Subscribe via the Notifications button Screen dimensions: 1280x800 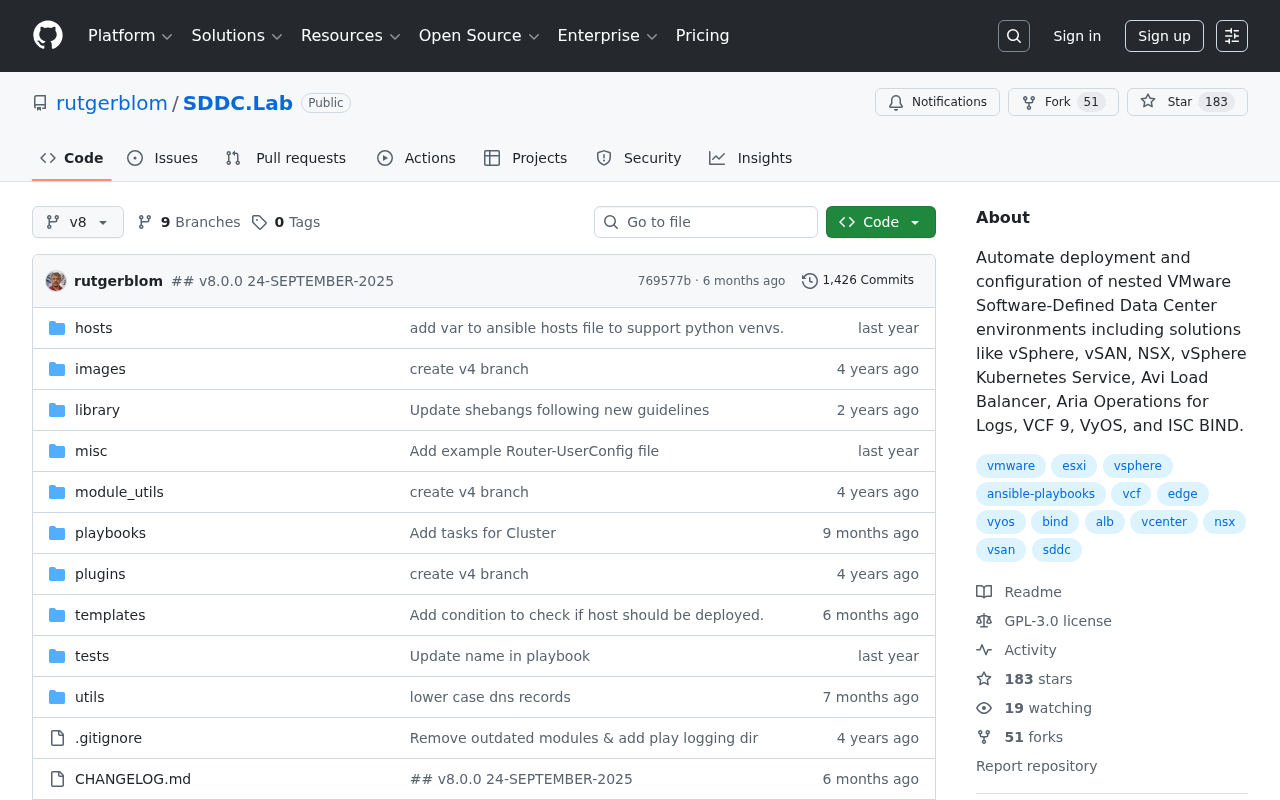coord(937,102)
